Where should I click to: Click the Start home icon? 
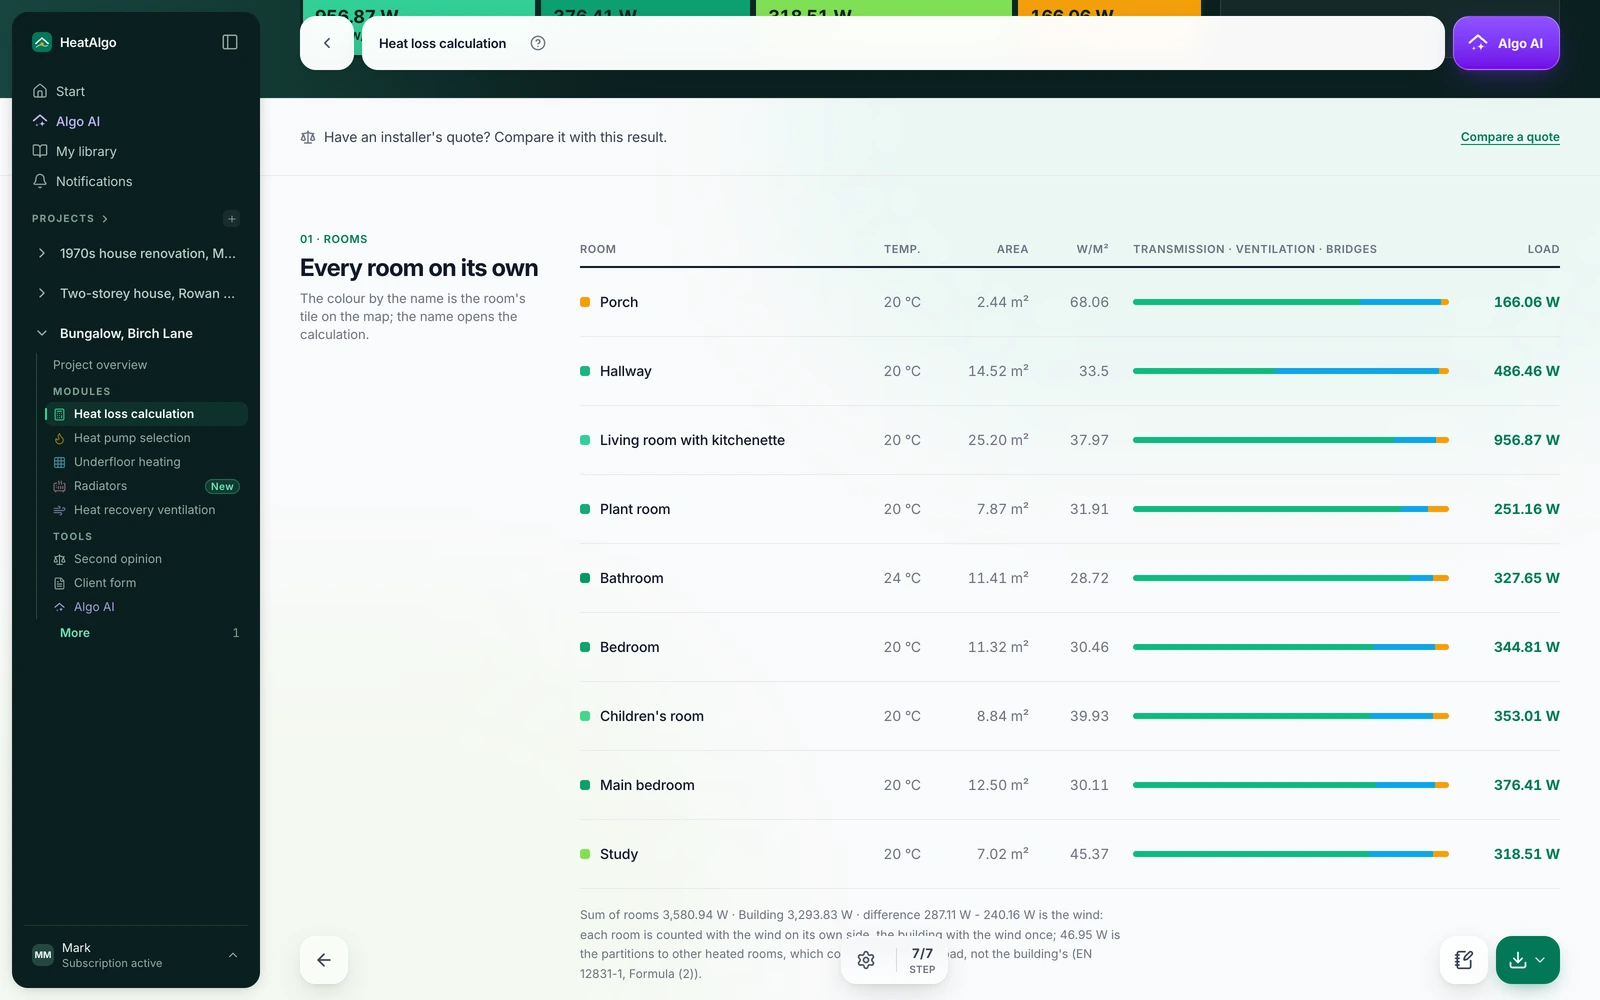coord(40,91)
